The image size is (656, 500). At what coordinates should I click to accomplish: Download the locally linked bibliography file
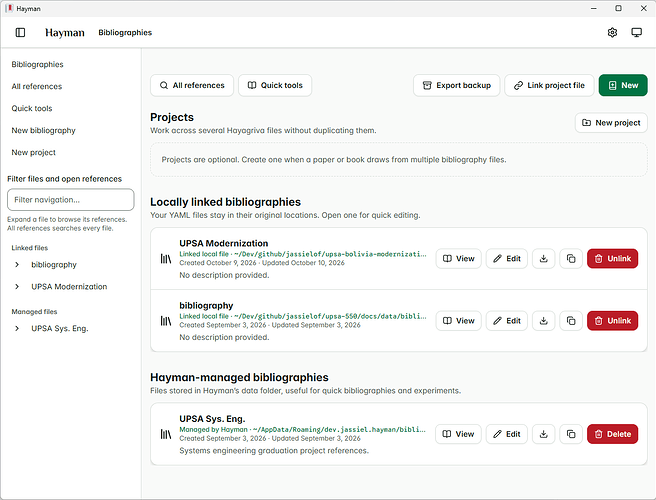pos(543,321)
